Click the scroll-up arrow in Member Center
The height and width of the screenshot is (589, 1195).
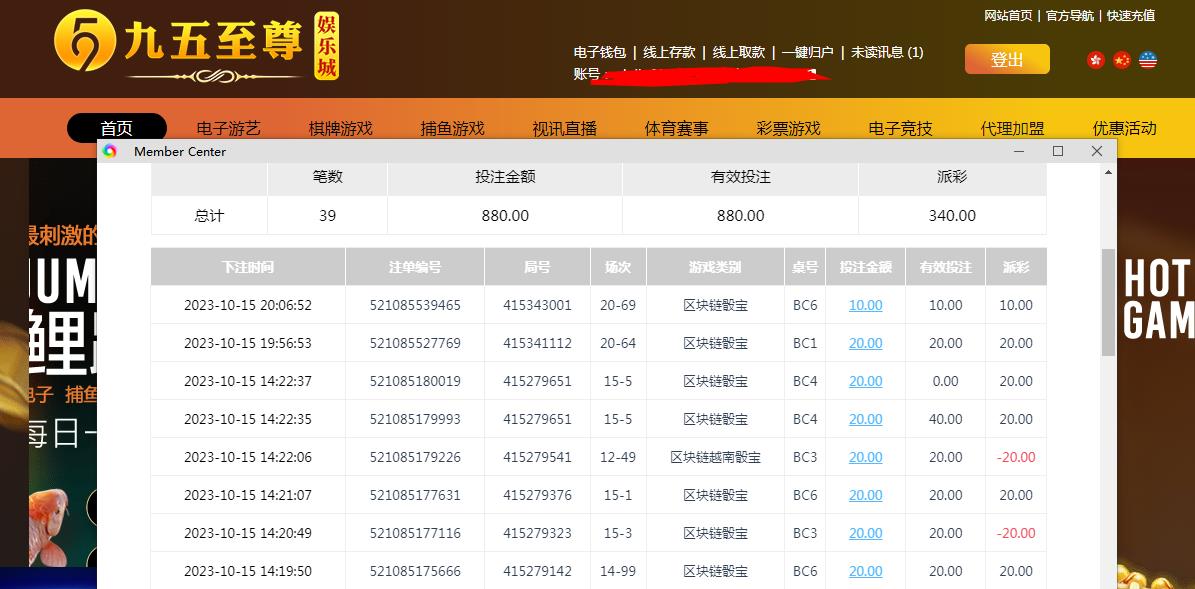[x=1108, y=173]
